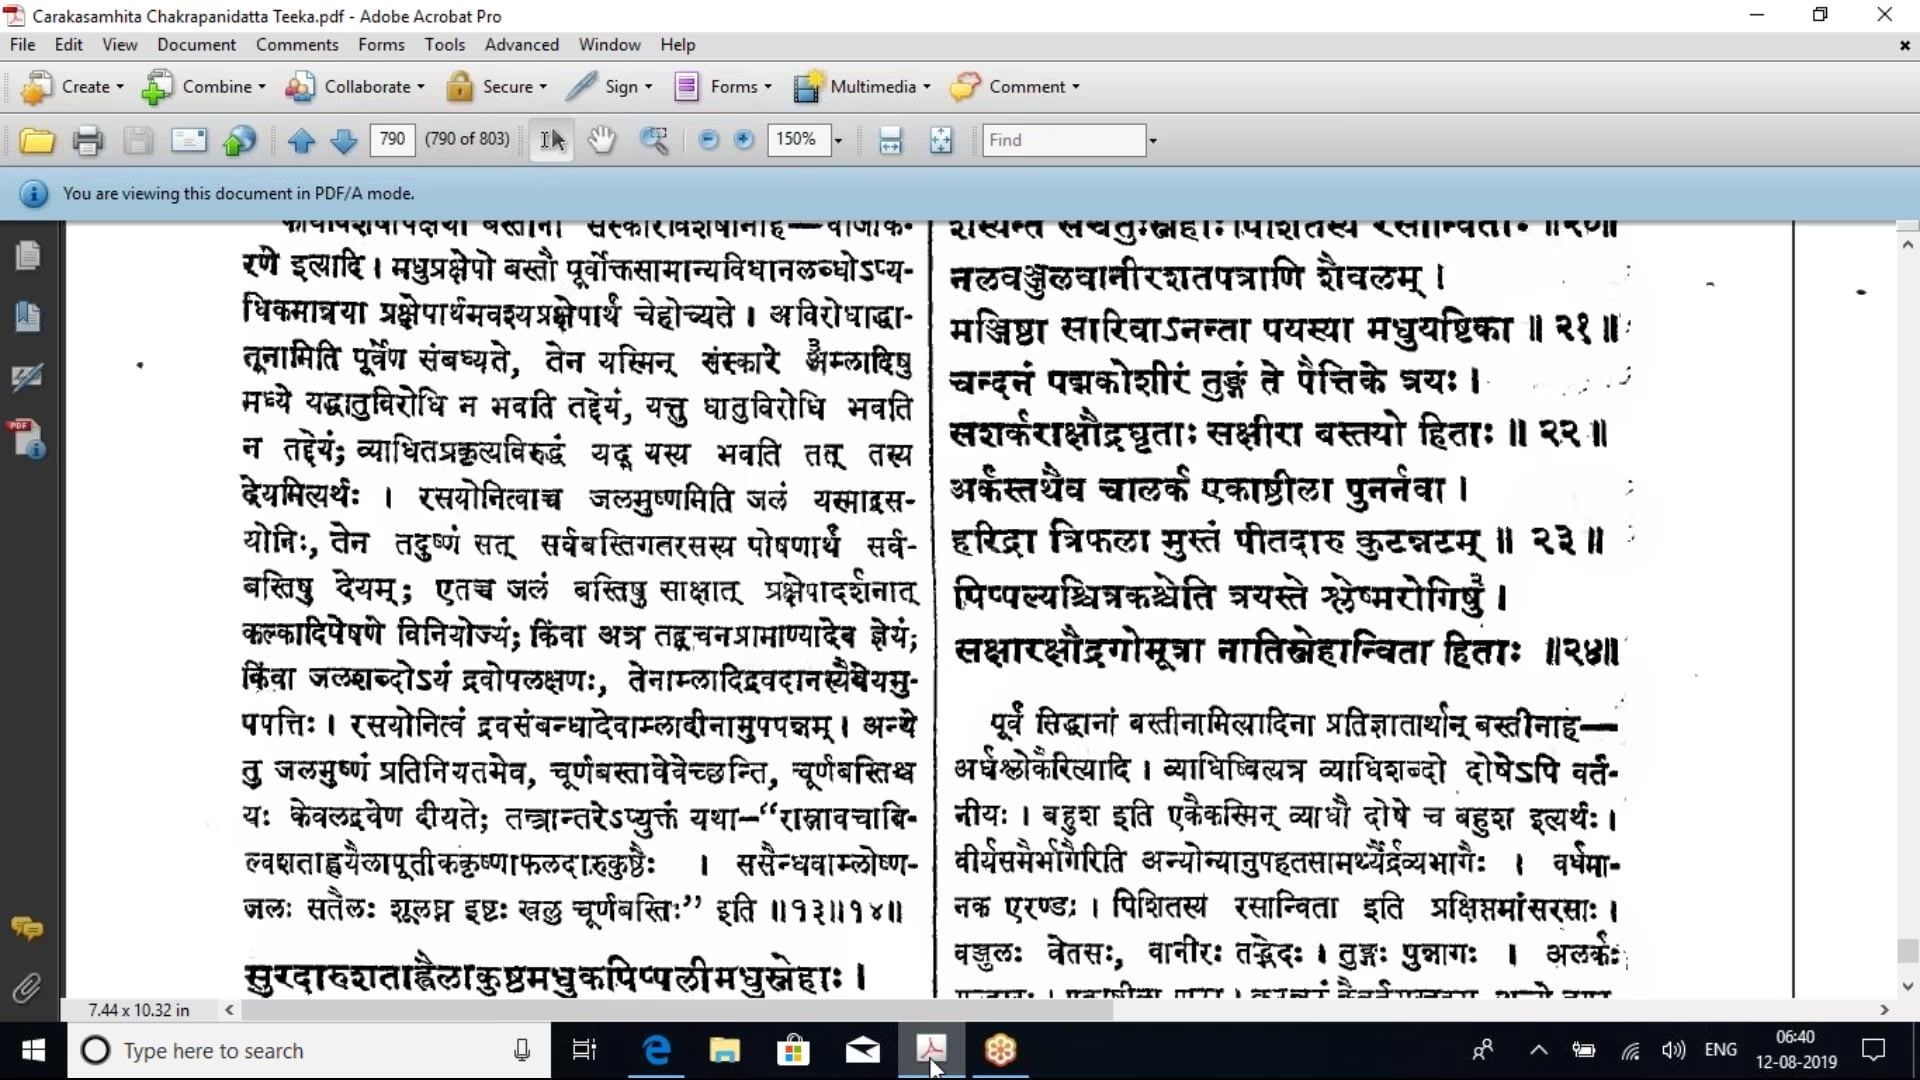1920x1080 pixels.
Task: Open the Attachments paperclip panel
Action: click(27, 989)
